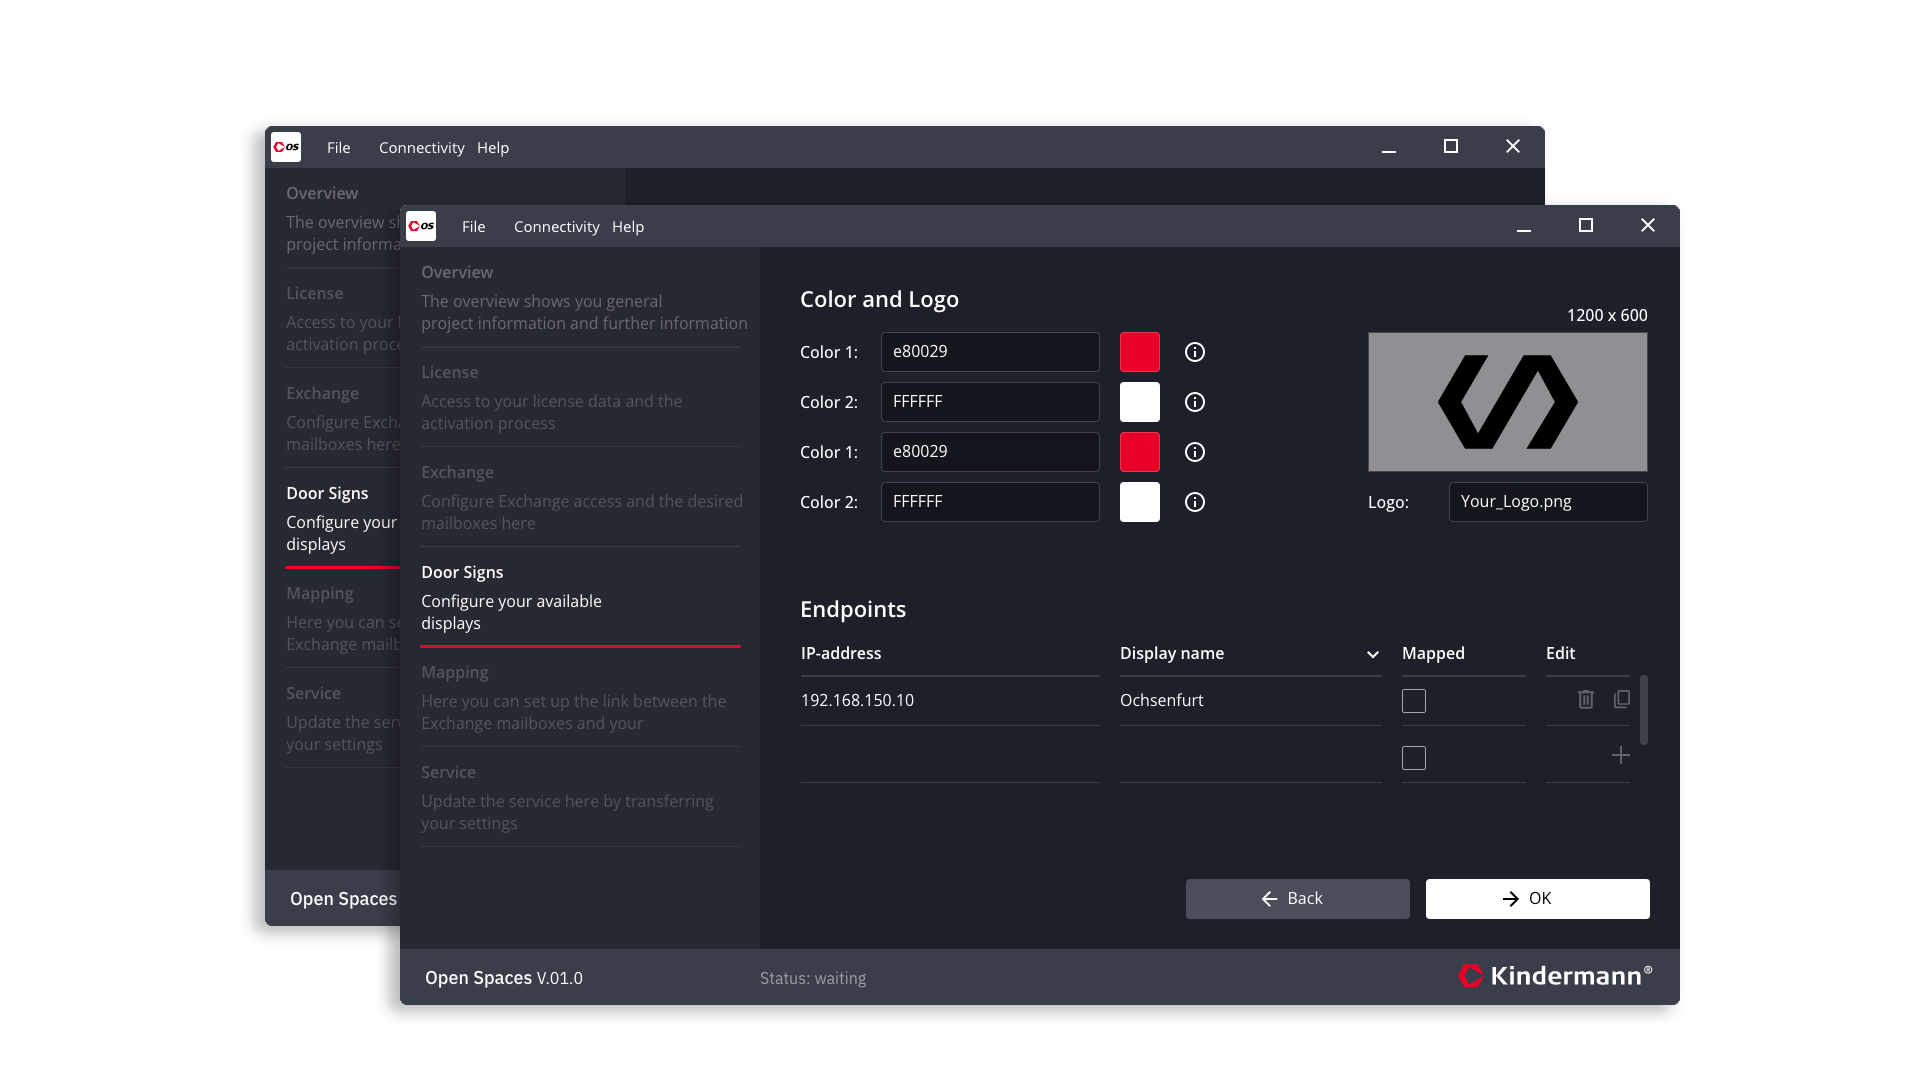Open the Connectivity menu in the front window
1920x1080 pixels.
coord(556,227)
